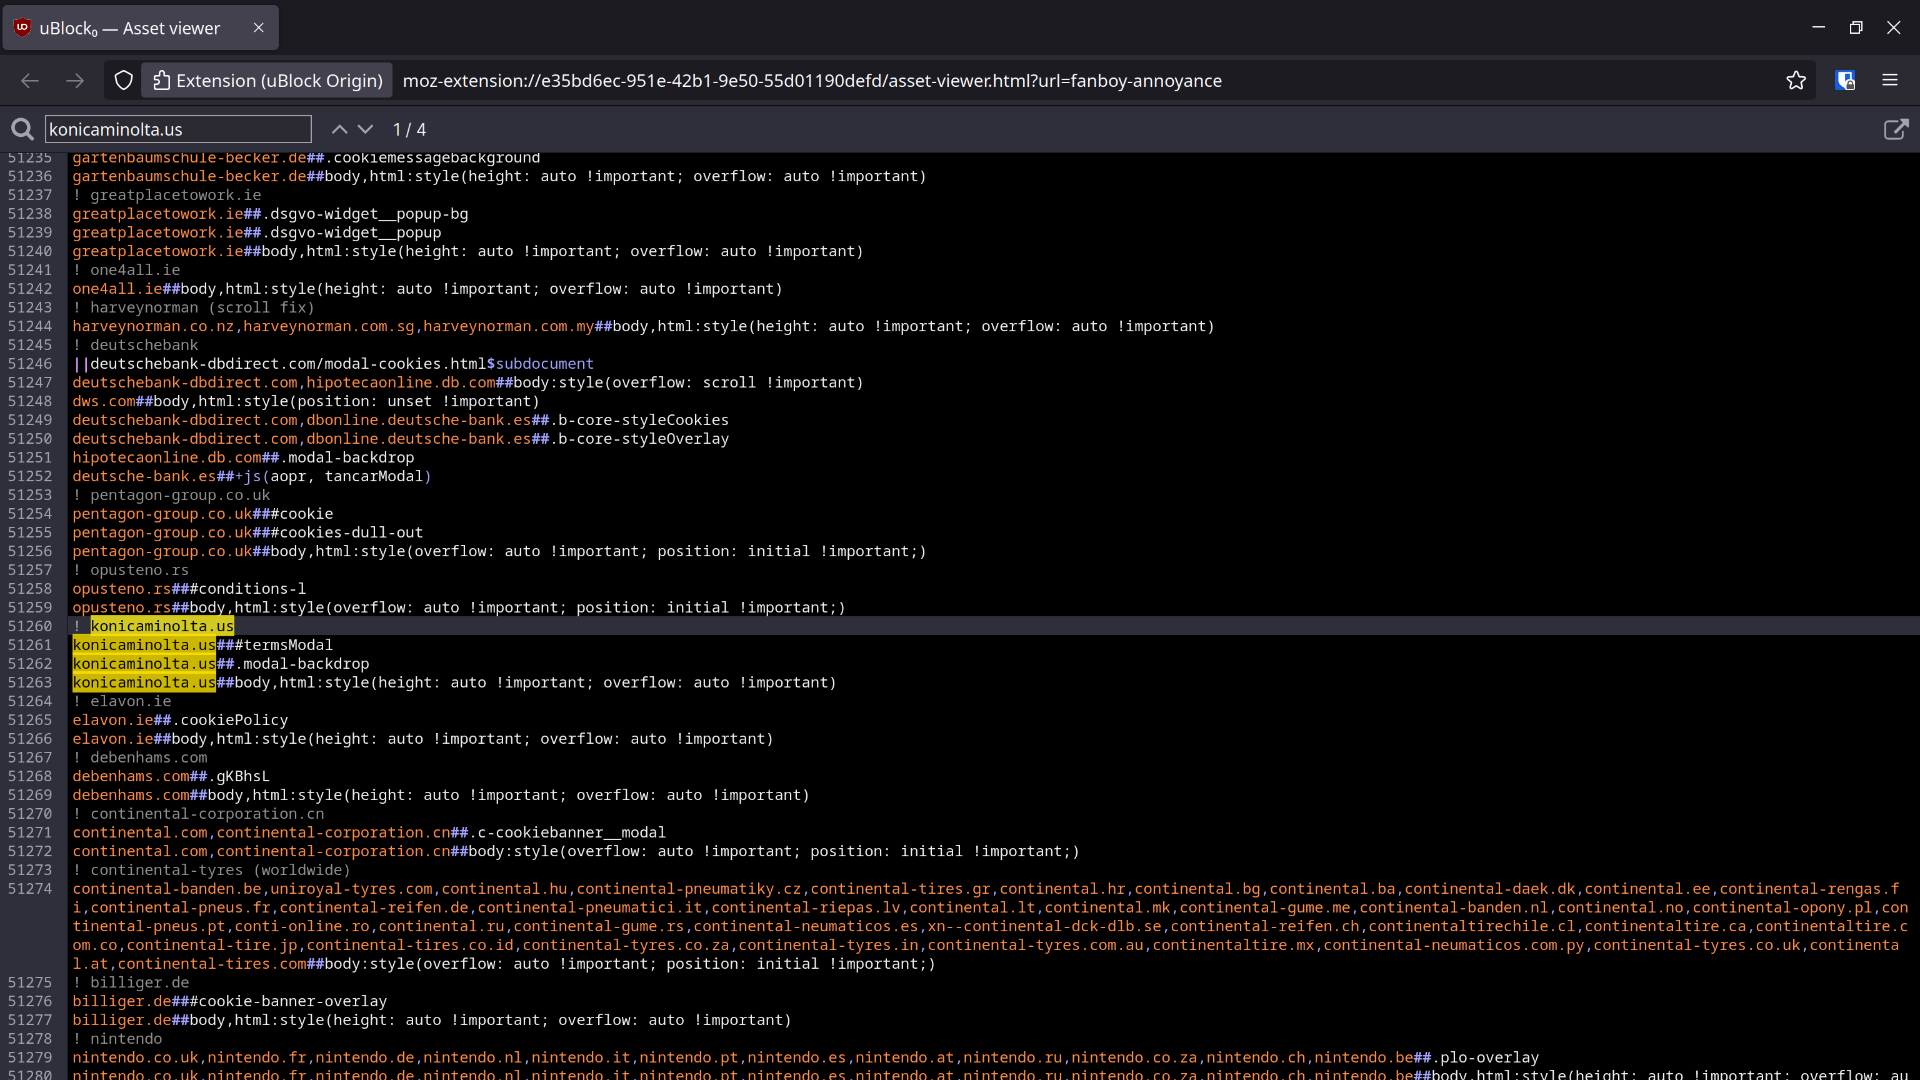1920x1080 pixels.
Task: Open the Firefox hamburger application menu
Action: click(1890, 80)
